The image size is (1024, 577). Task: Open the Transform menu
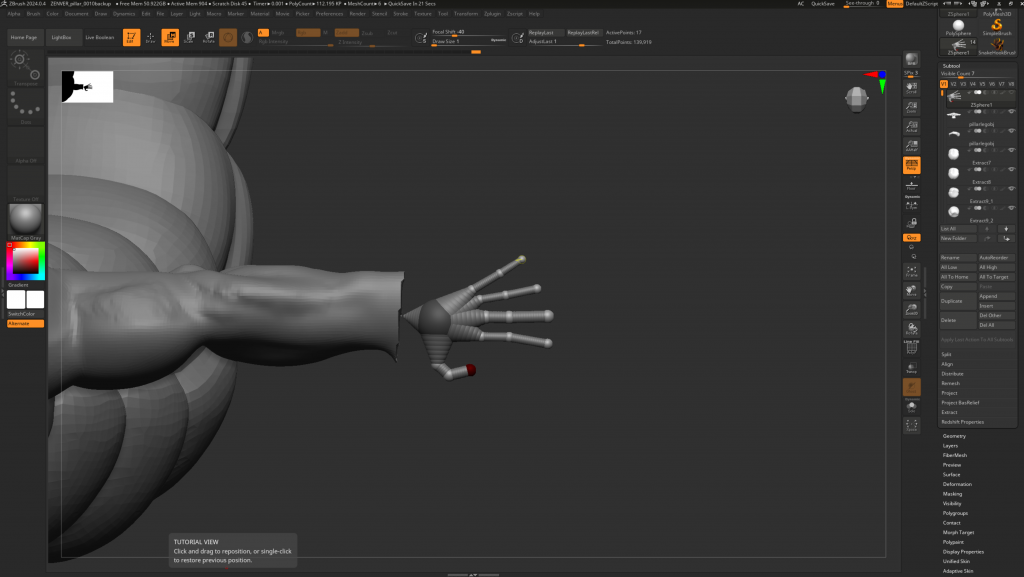pos(466,14)
